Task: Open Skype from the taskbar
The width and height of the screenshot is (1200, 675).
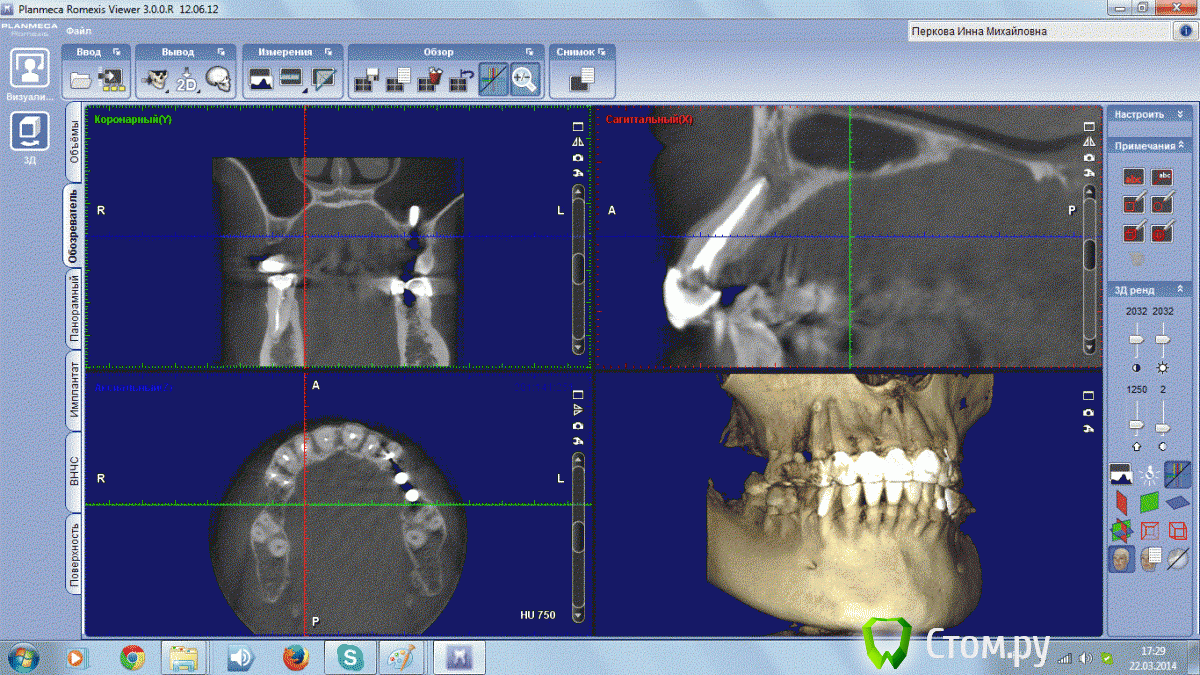Action: coord(351,658)
